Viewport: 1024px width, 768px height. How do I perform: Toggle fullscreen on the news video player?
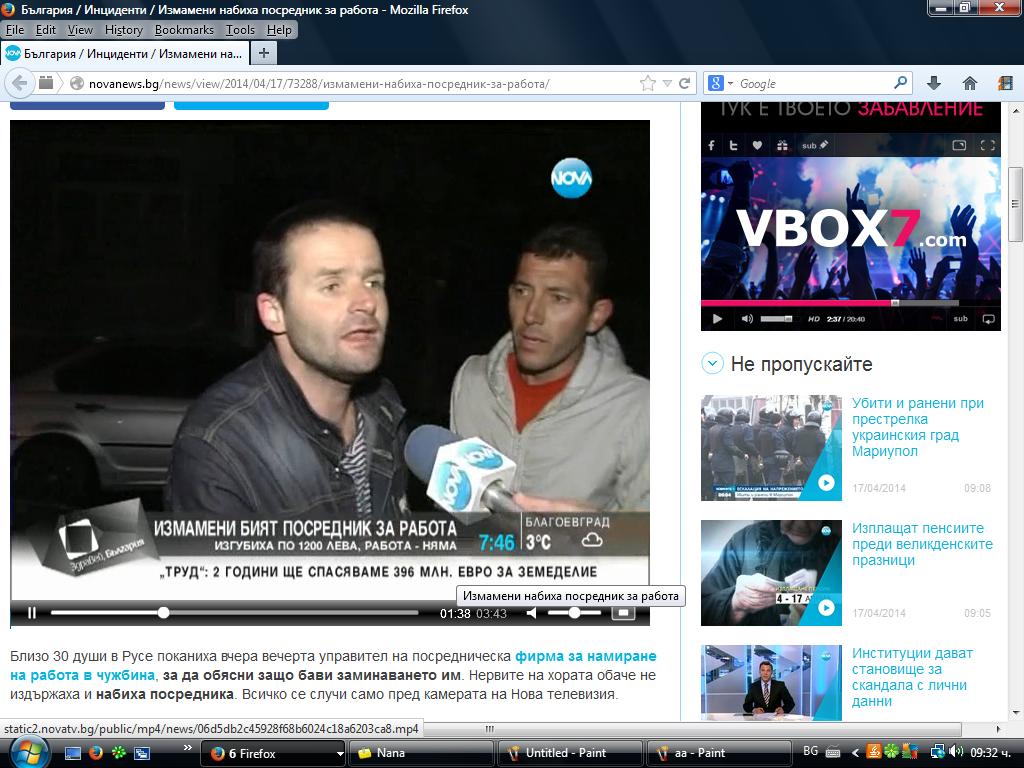coord(623,613)
